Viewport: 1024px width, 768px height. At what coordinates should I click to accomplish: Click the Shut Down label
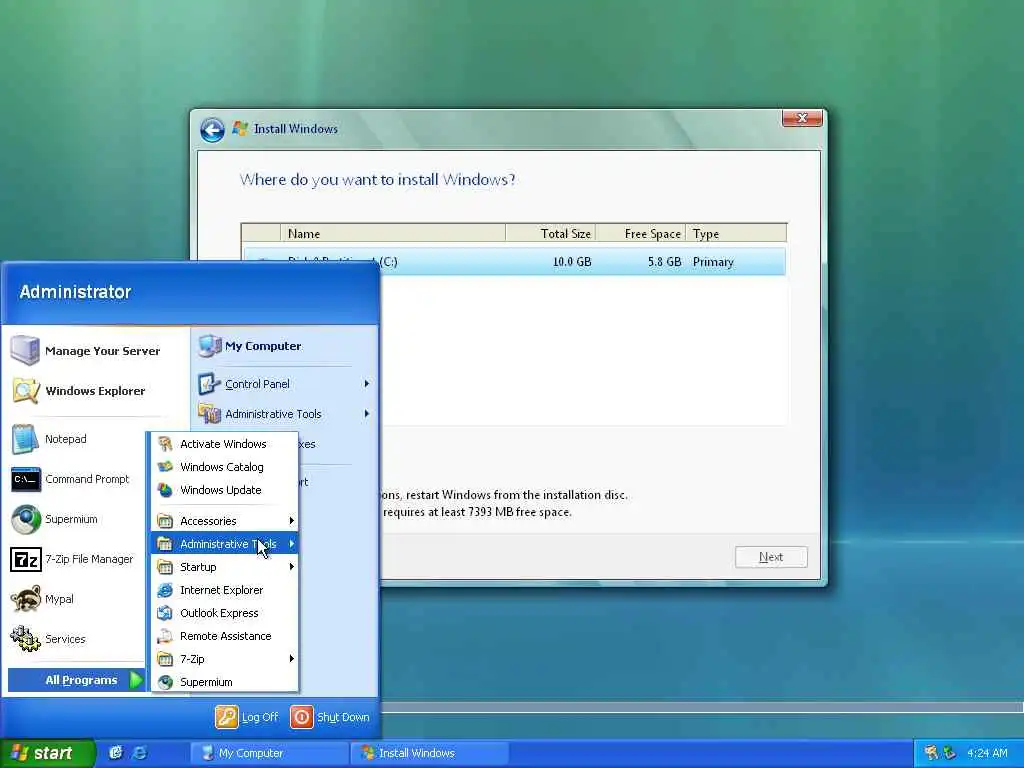(x=343, y=717)
